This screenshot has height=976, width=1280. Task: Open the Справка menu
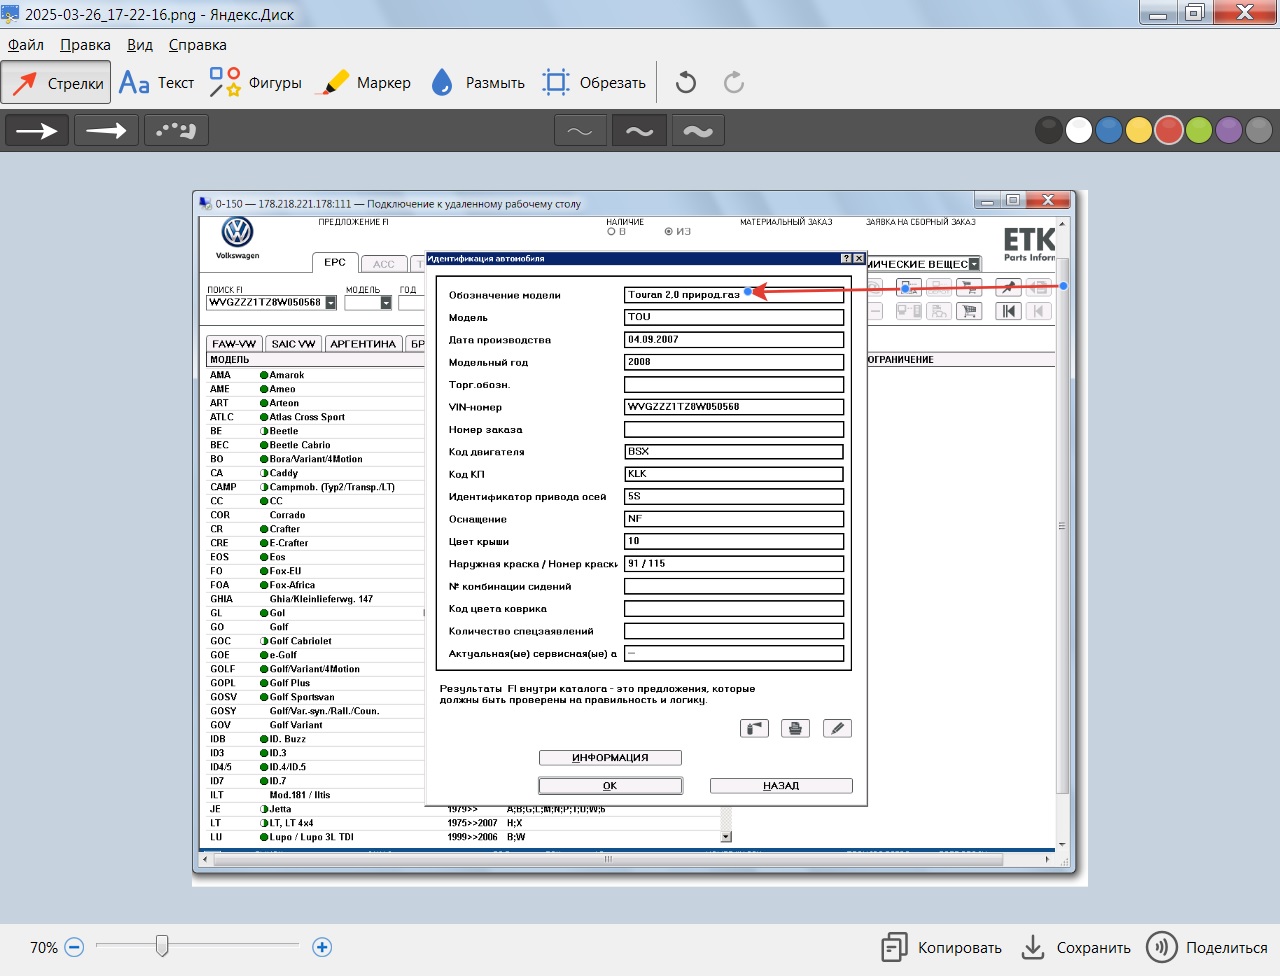click(x=197, y=45)
